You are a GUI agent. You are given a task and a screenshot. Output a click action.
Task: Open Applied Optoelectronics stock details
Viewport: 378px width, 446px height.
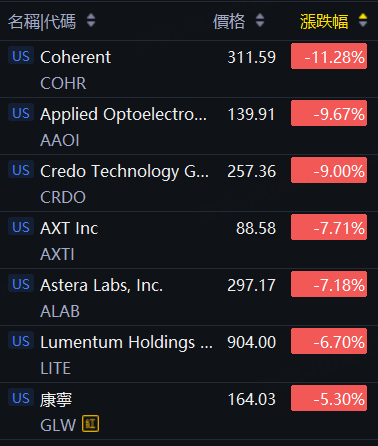click(x=189, y=126)
